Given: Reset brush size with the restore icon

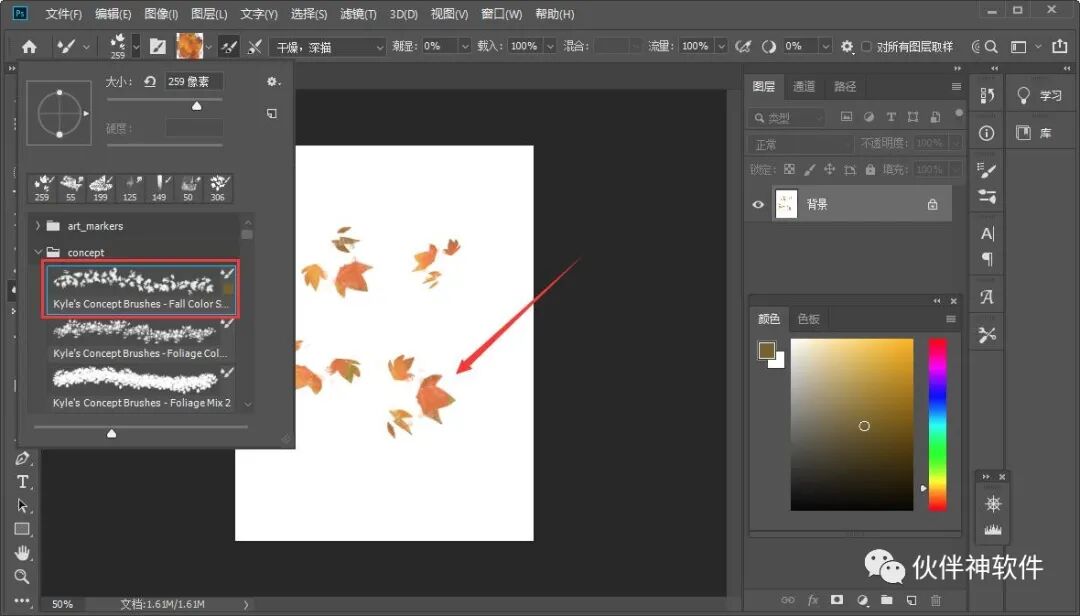Looking at the screenshot, I should [x=149, y=81].
